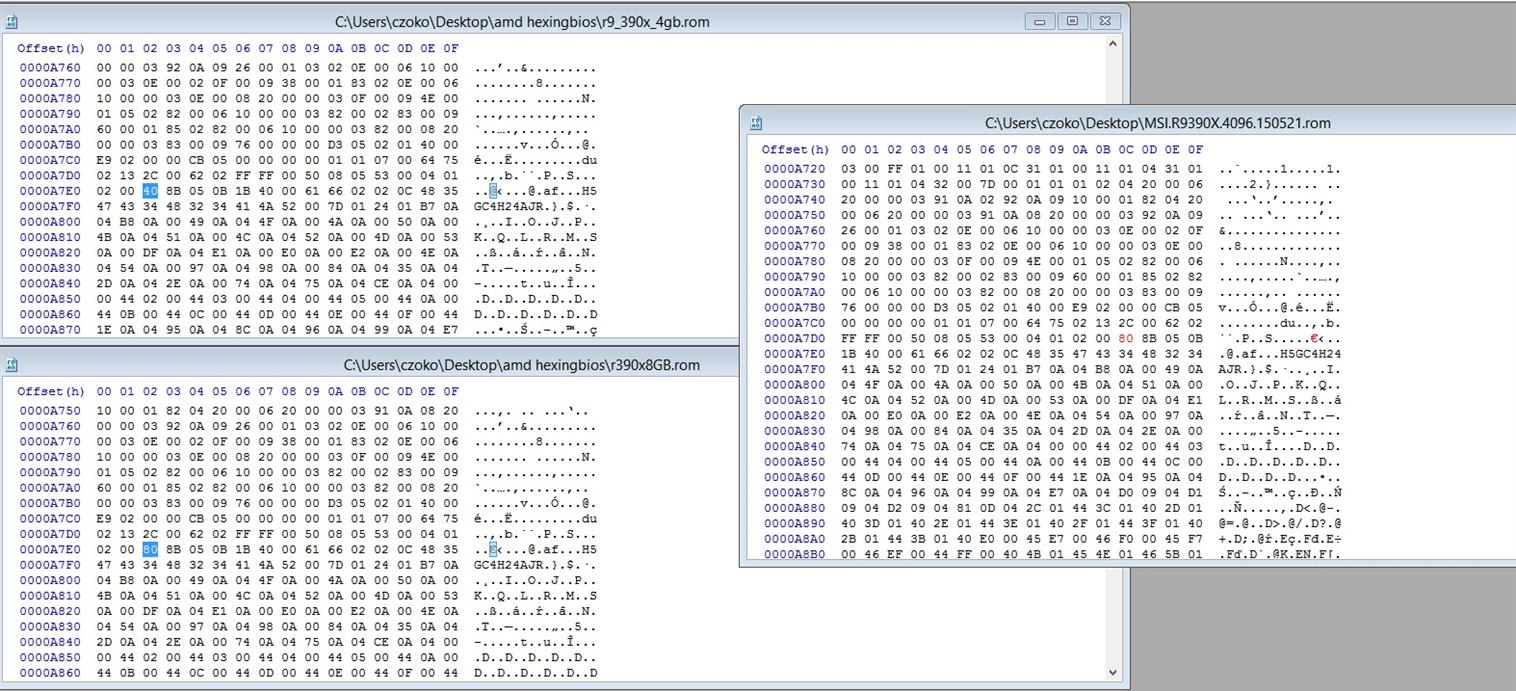Click column header 0F in r9_390x_4gb.rom window
1516x691 pixels.
[451, 48]
